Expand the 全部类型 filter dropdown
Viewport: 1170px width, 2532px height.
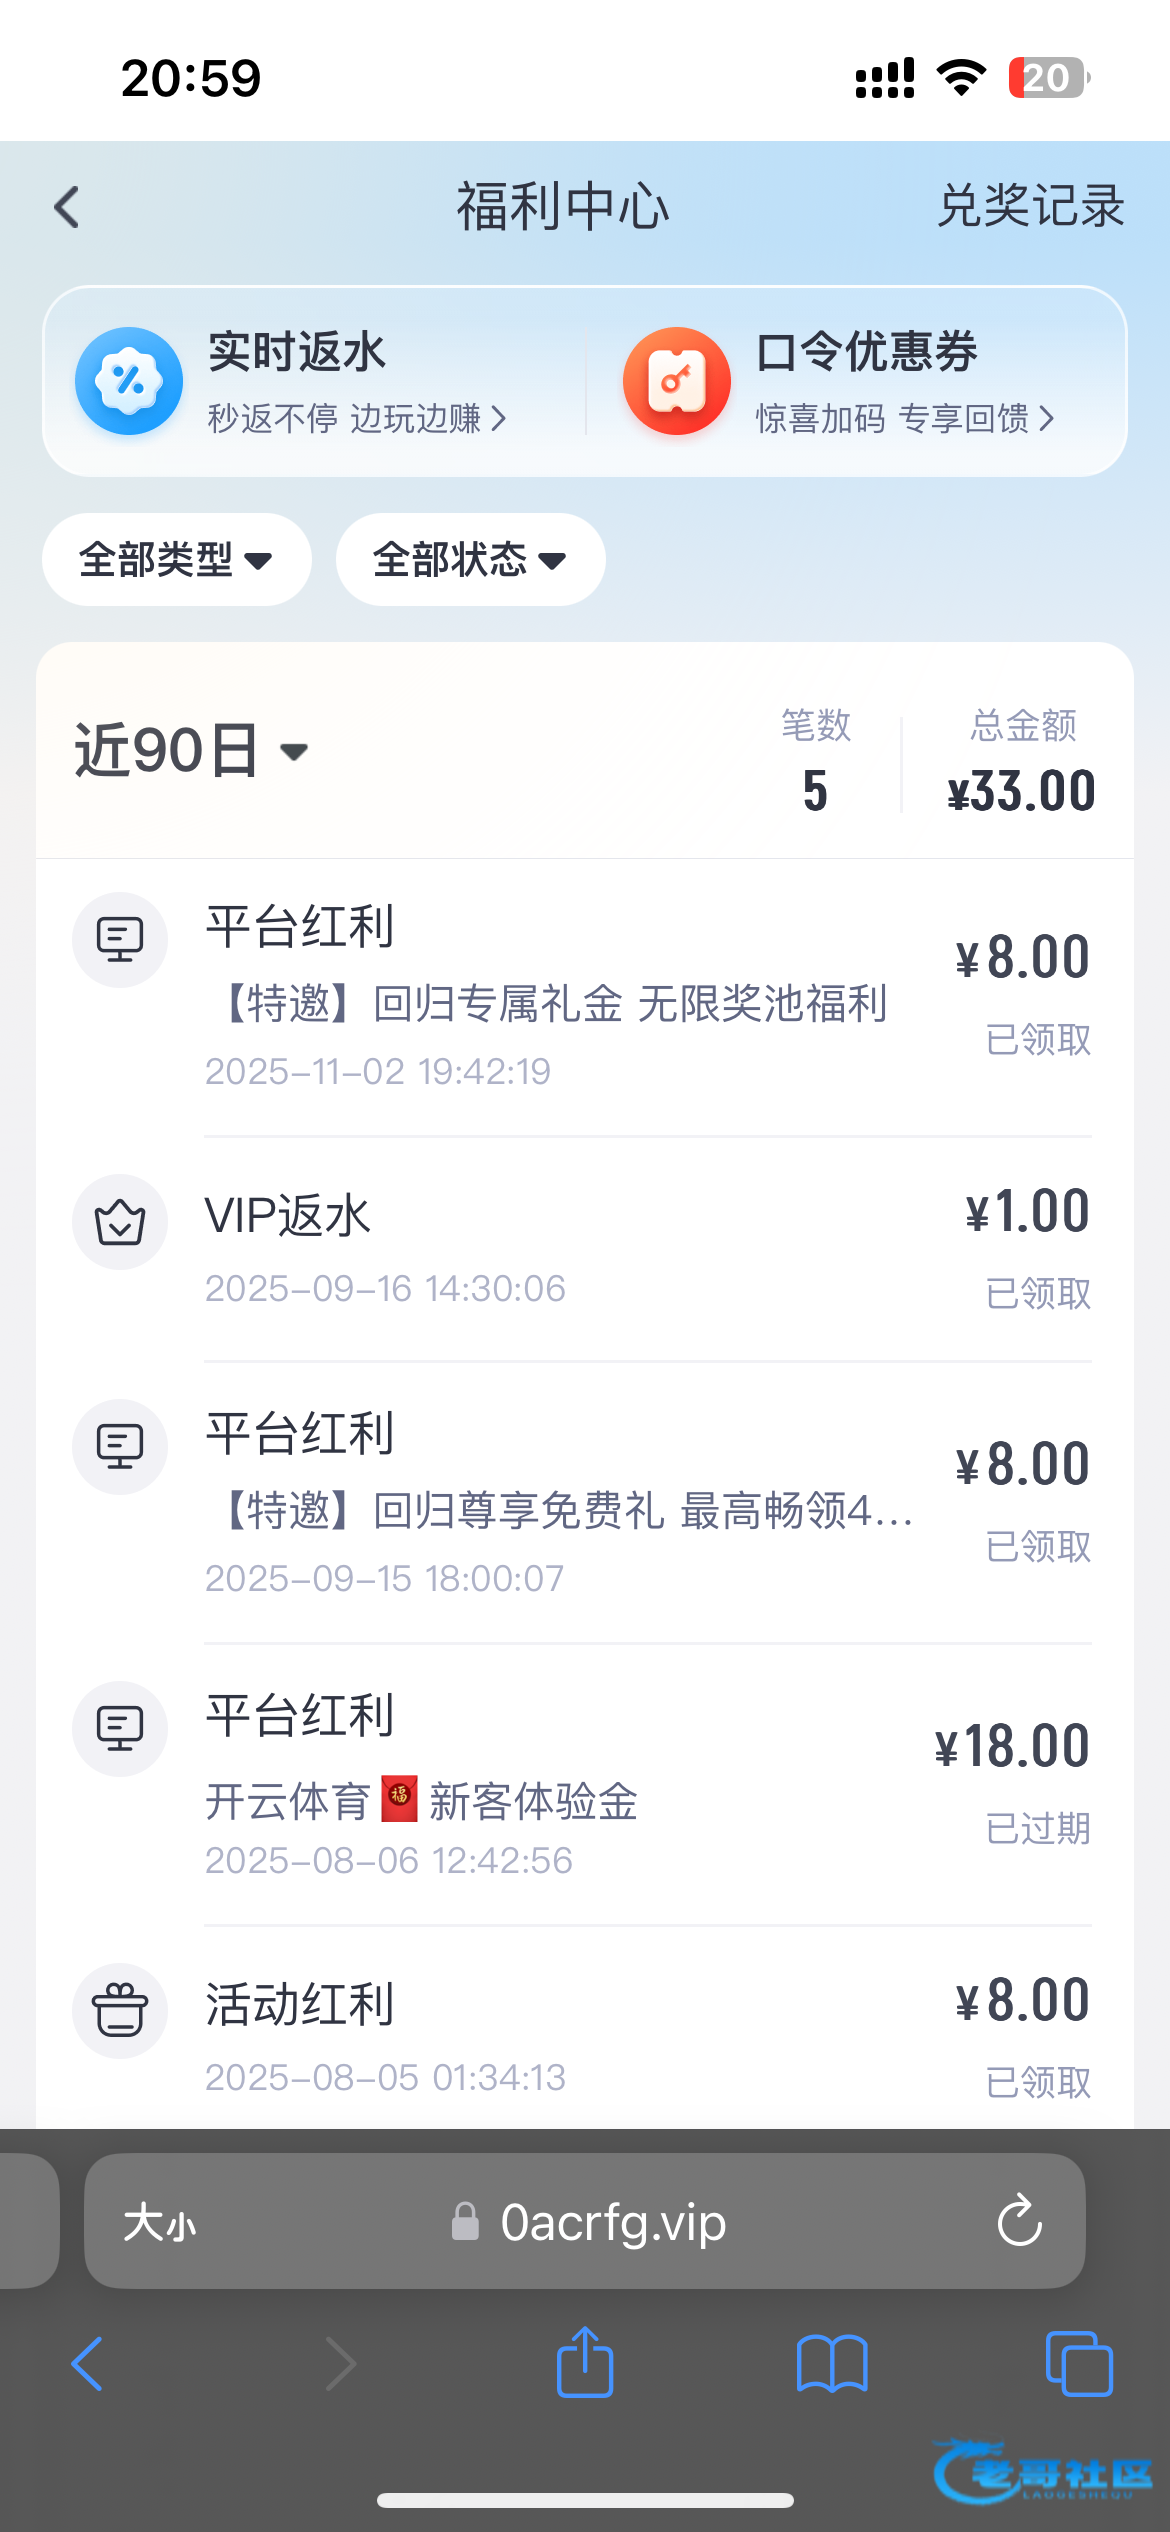(176, 560)
